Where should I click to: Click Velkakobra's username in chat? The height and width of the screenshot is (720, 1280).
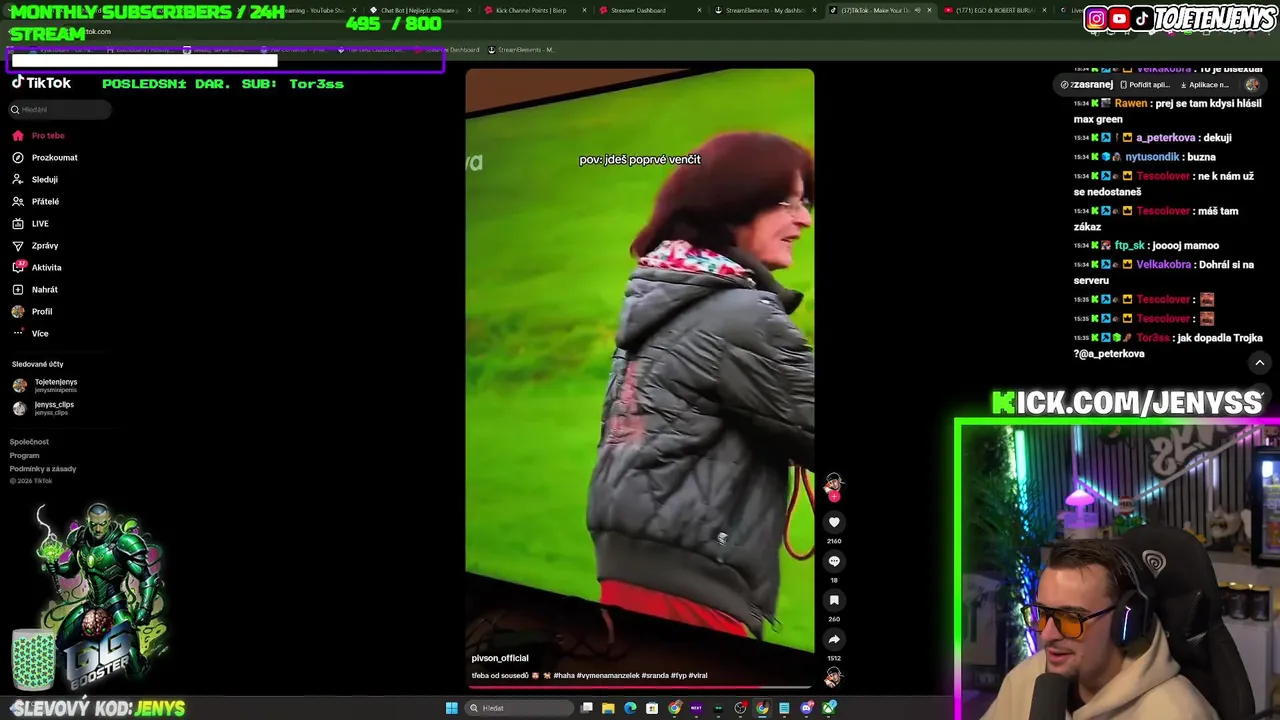coord(1163,265)
